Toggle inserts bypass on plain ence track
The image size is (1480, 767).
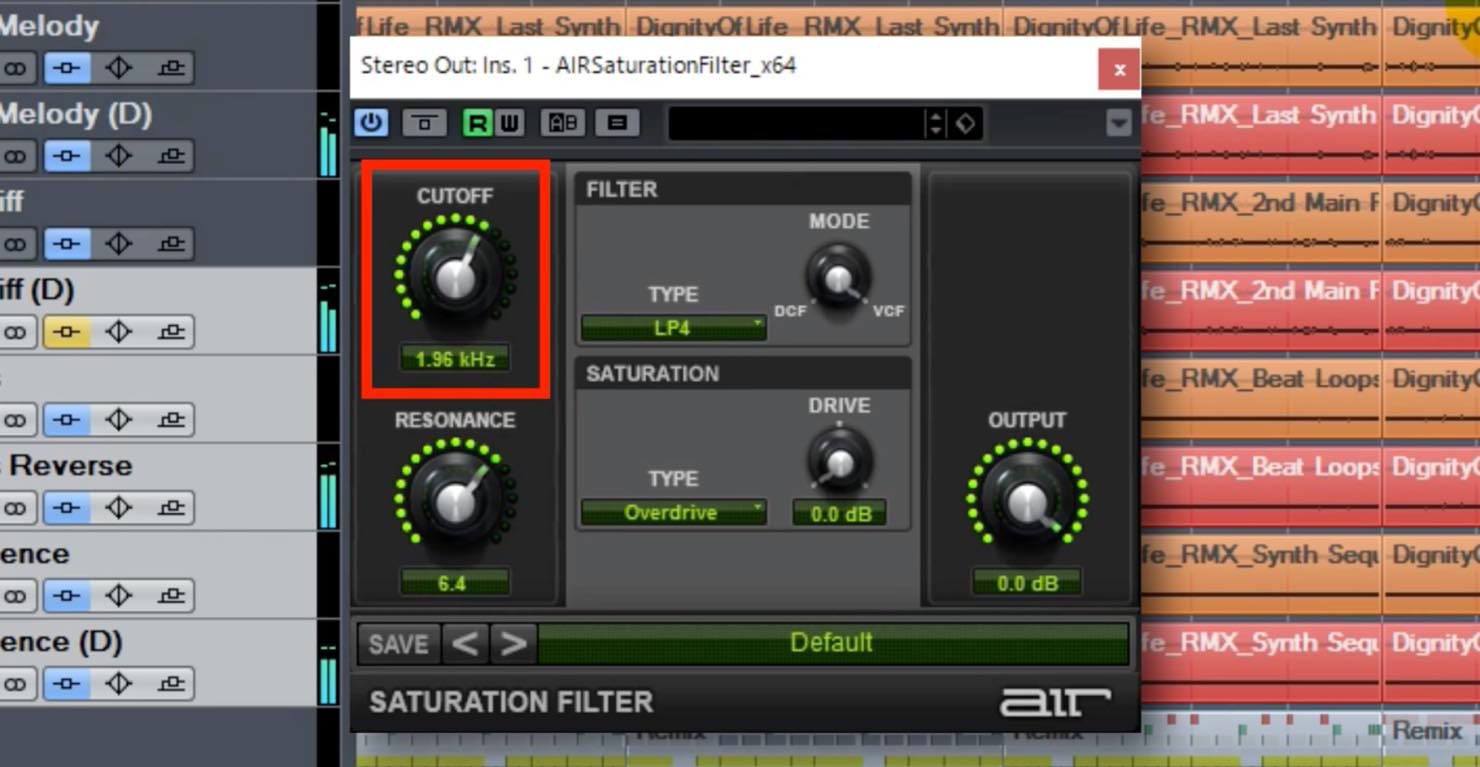coord(67,596)
